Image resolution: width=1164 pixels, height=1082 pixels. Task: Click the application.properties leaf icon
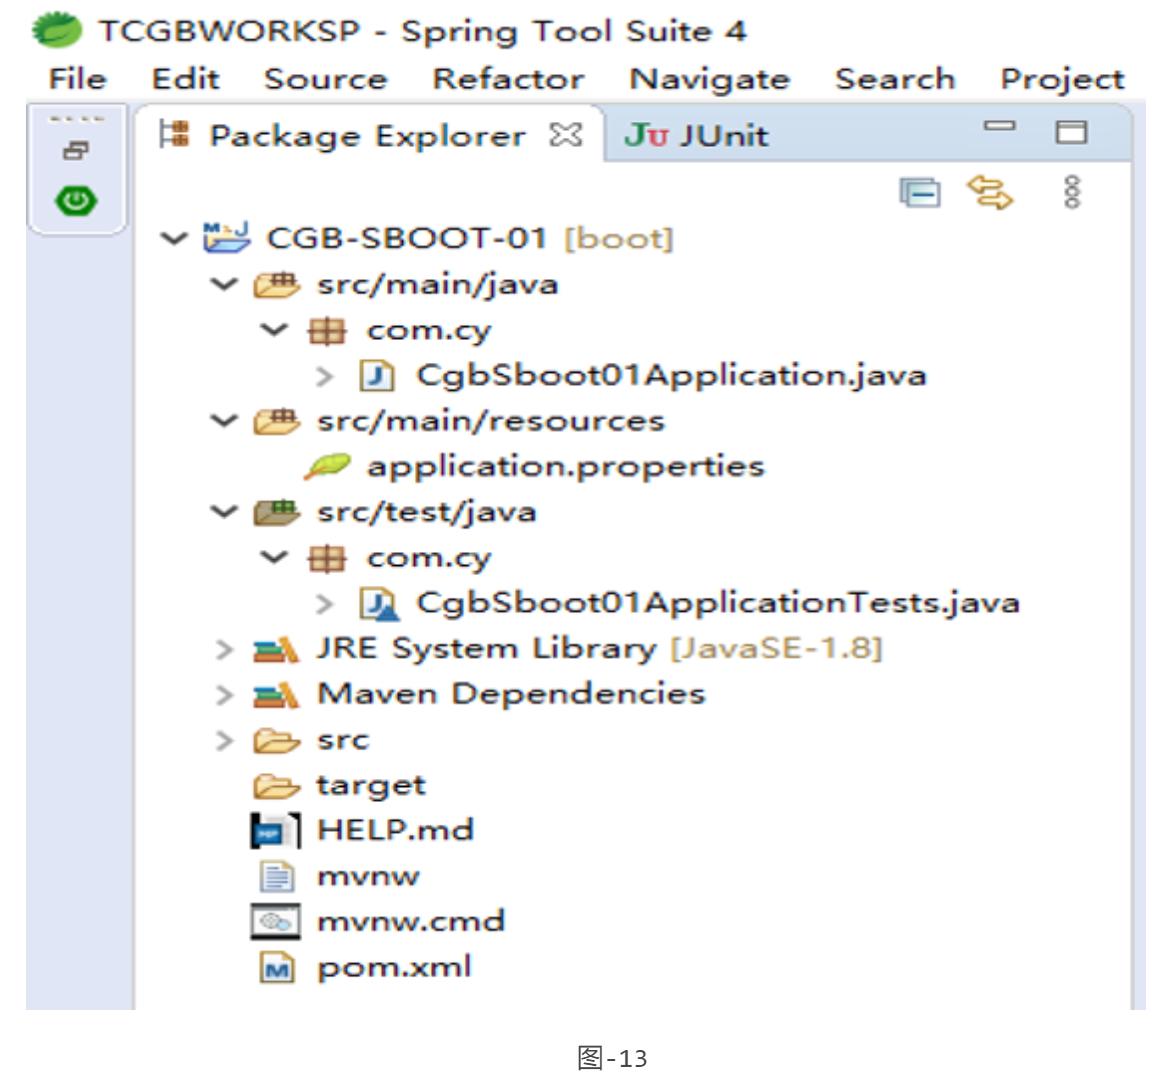click(327, 466)
